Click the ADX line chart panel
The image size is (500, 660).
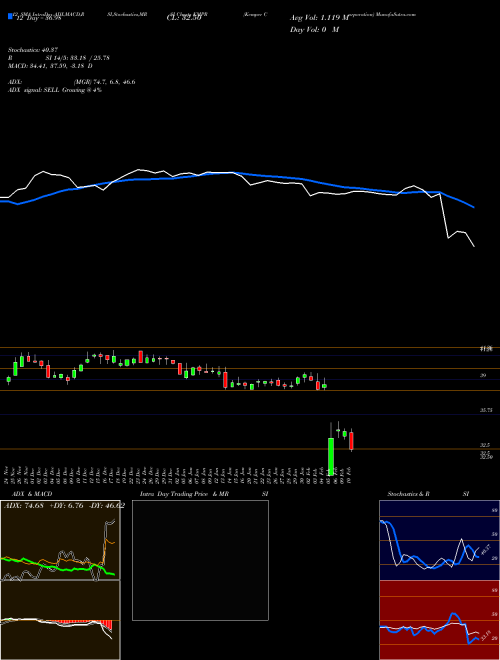pyautogui.click(x=60, y=540)
